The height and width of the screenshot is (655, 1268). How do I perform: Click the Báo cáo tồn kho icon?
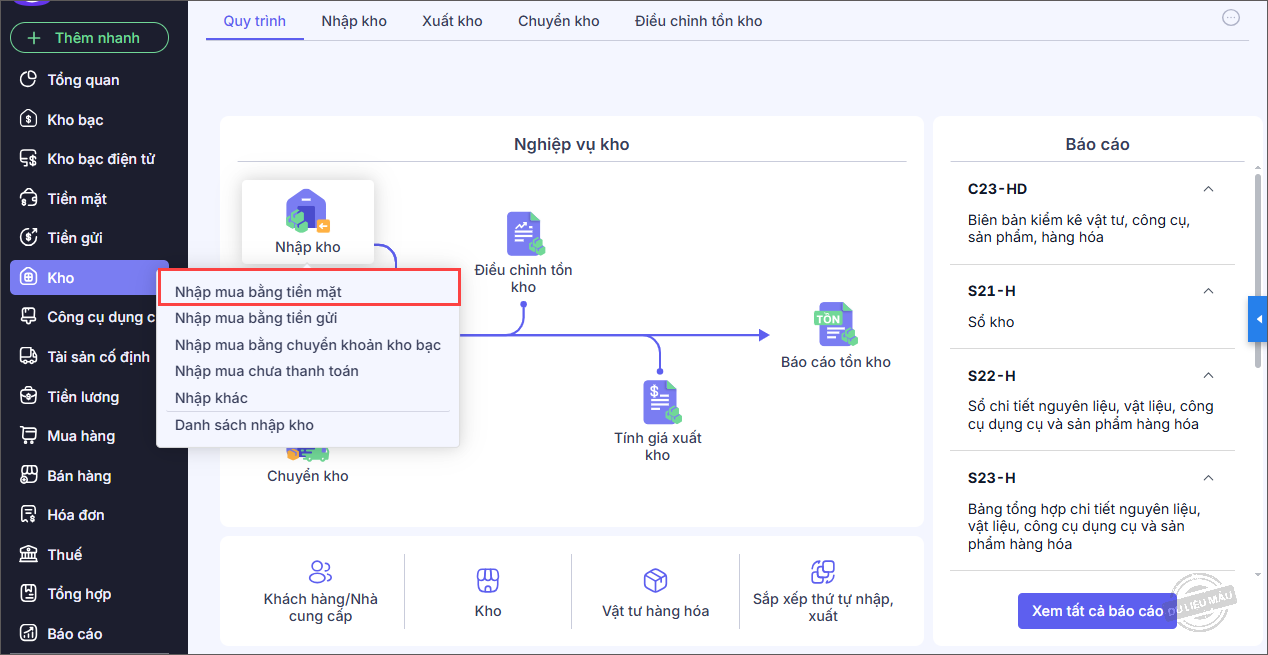835,324
